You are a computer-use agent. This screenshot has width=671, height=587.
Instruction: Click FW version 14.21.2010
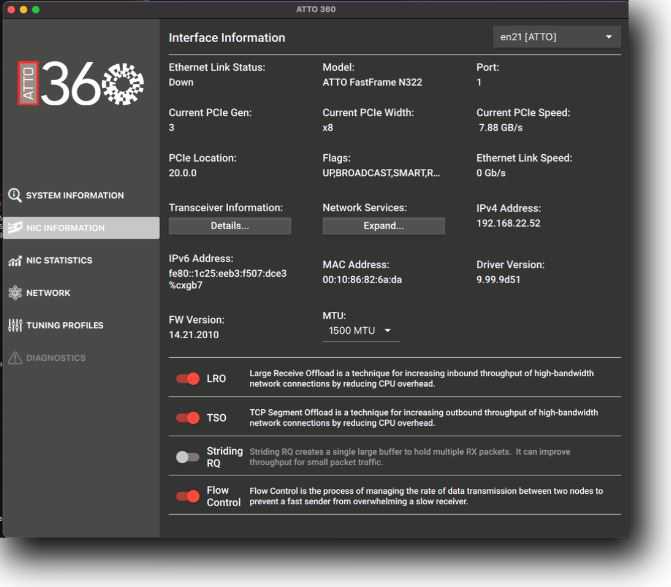click(193, 335)
